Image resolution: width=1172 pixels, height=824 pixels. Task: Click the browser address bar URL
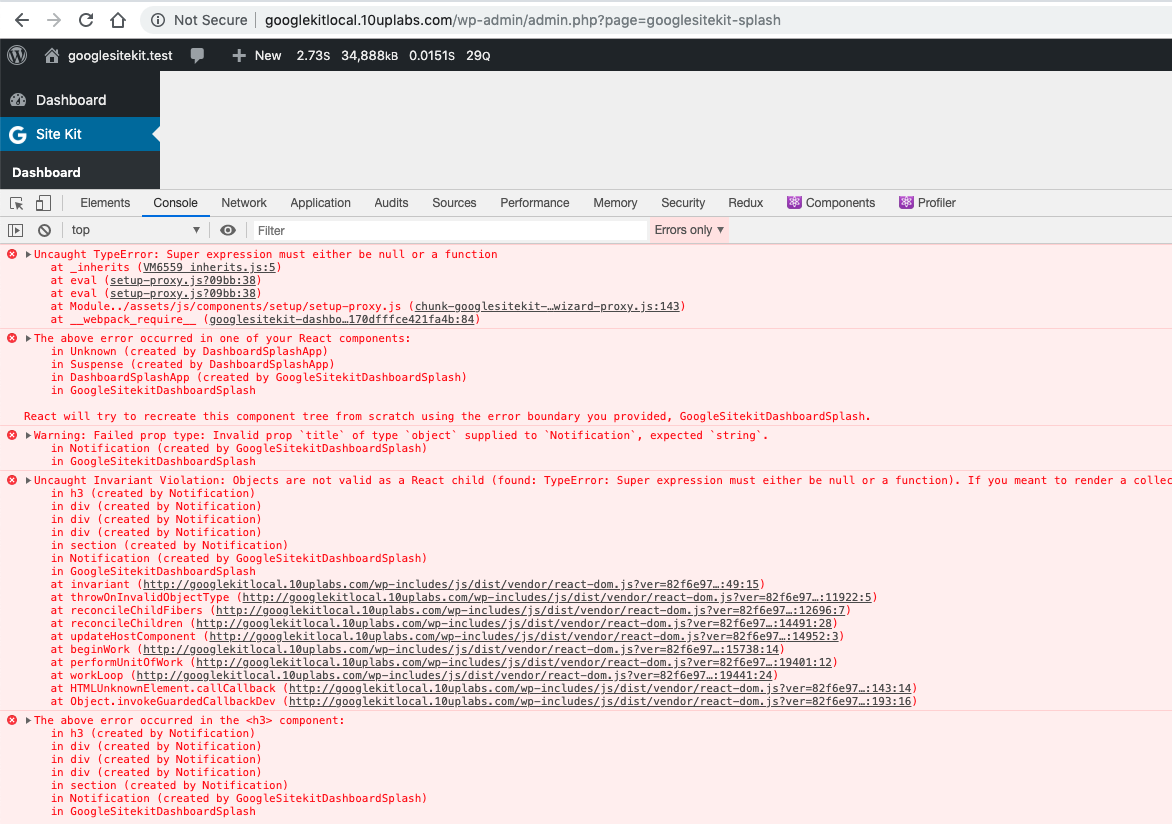point(522,20)
